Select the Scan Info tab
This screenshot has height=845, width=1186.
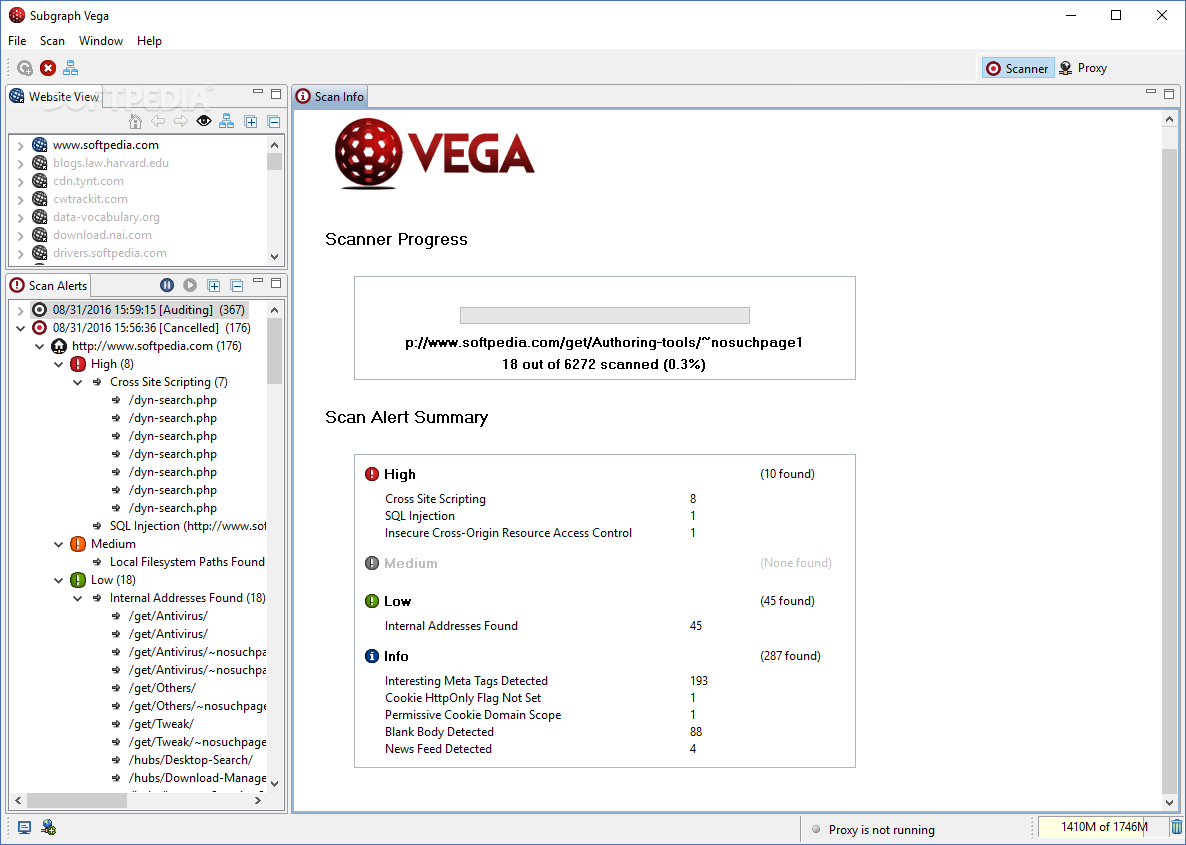point(330,97)
